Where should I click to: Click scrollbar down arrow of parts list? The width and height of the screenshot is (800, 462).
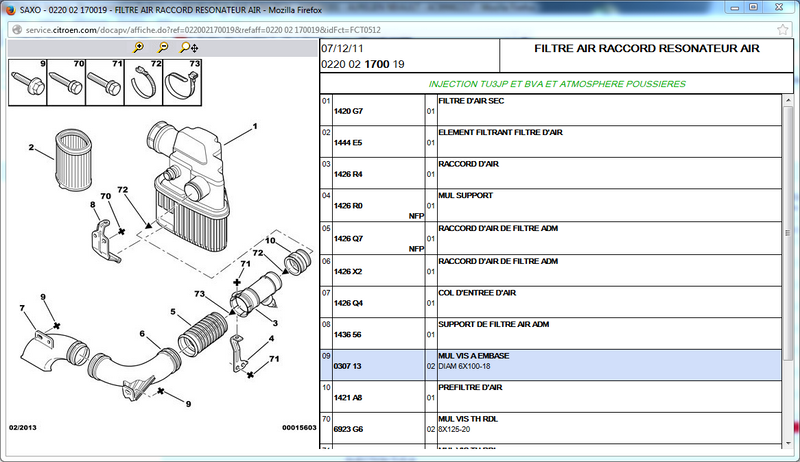point(788,443)
